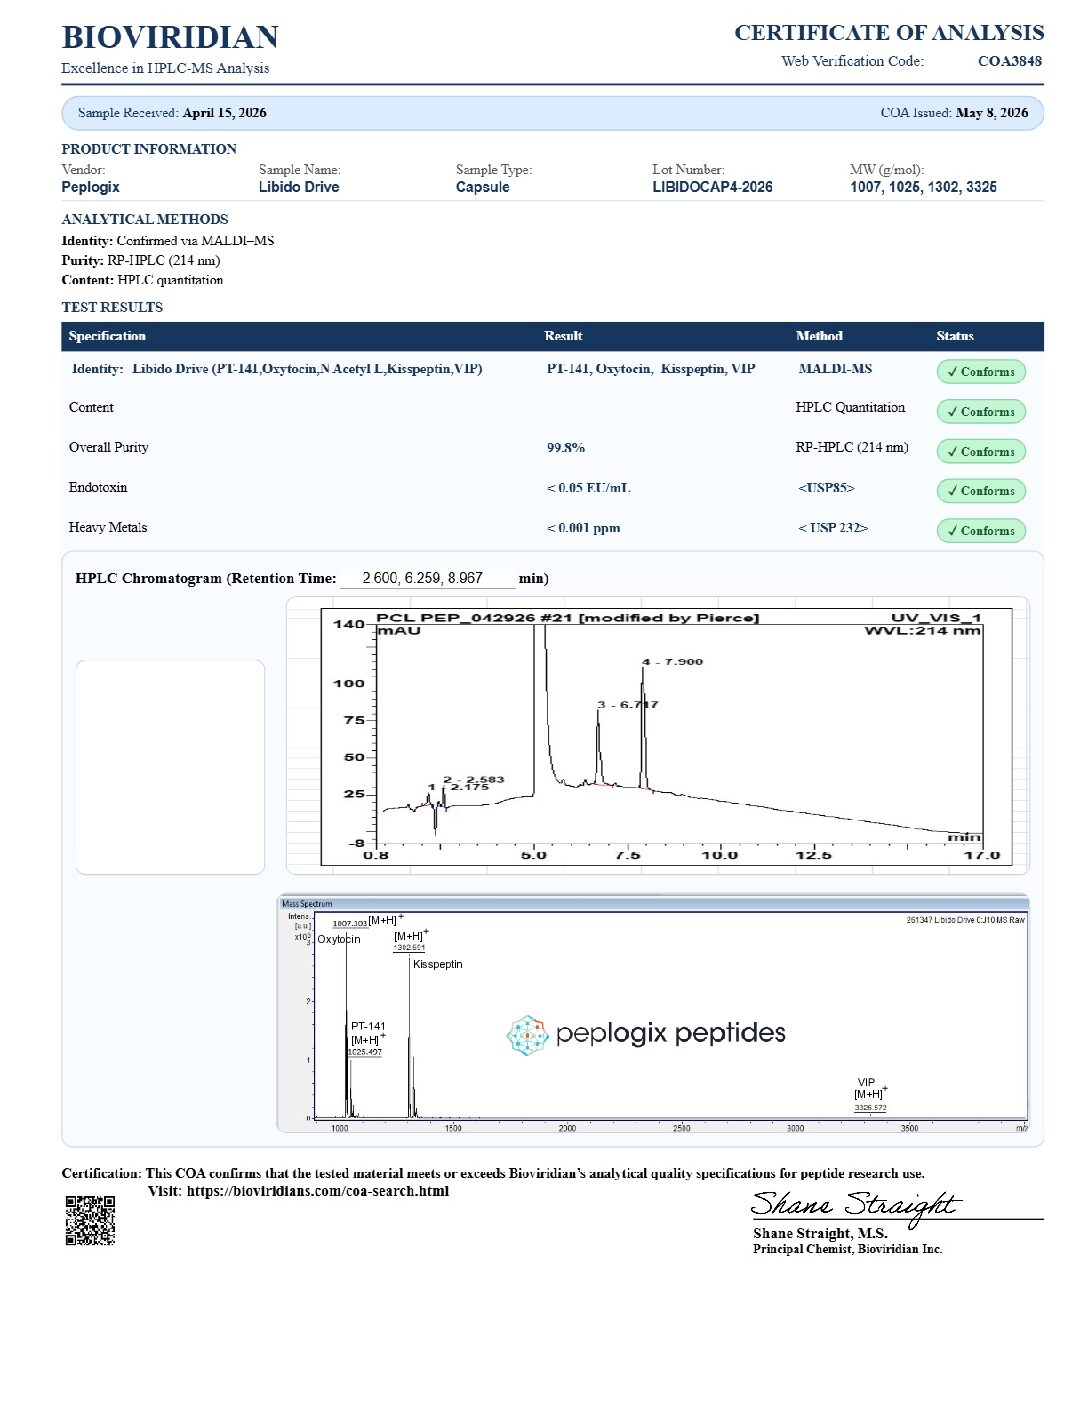Click the Status column header
This screenshot has height=1408, width=1088.
pos(955,336)
